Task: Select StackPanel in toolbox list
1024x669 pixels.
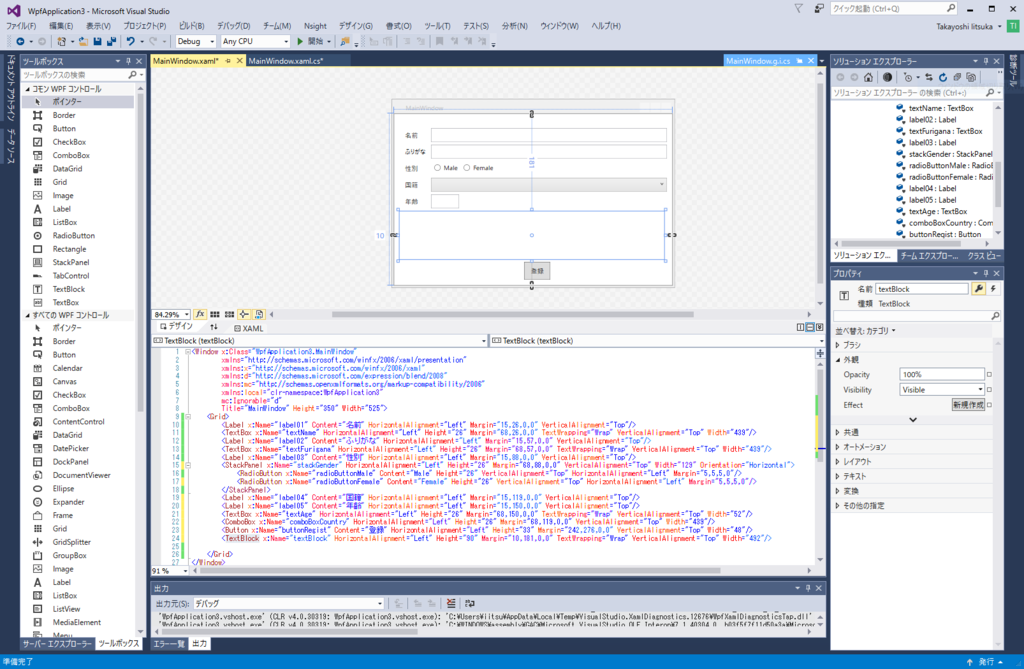Action: [71, 262]
